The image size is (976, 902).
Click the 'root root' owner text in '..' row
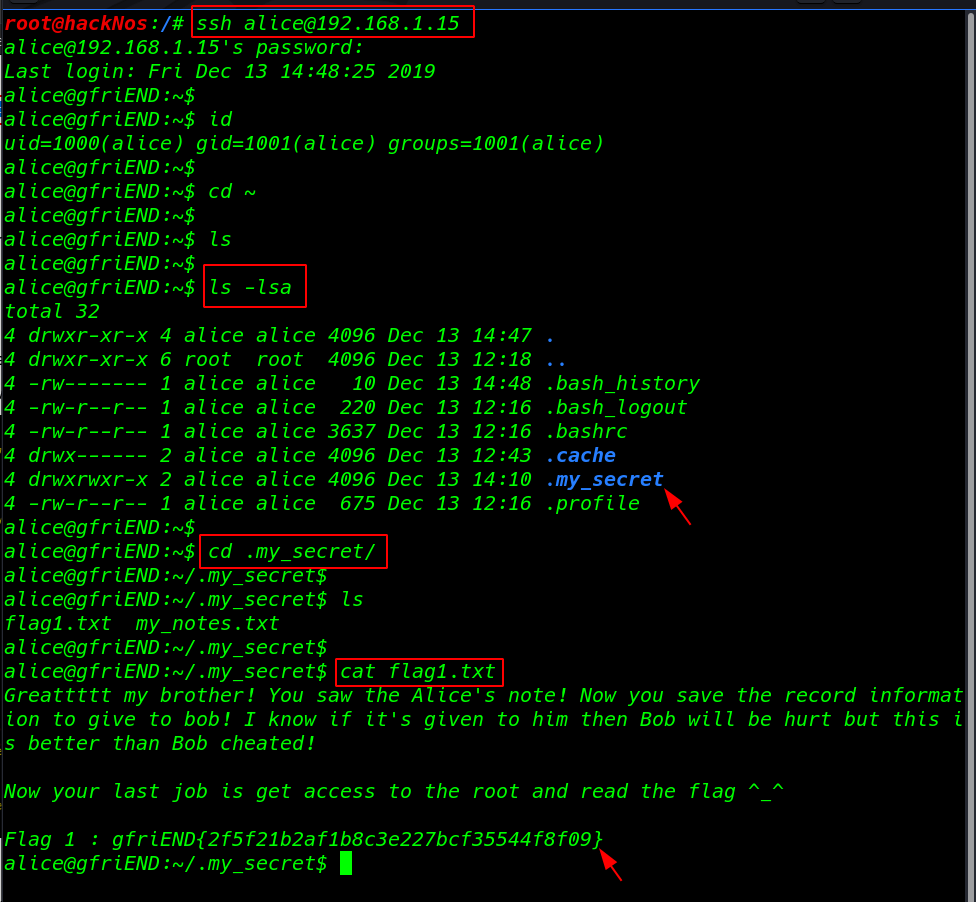pos(243,359)
